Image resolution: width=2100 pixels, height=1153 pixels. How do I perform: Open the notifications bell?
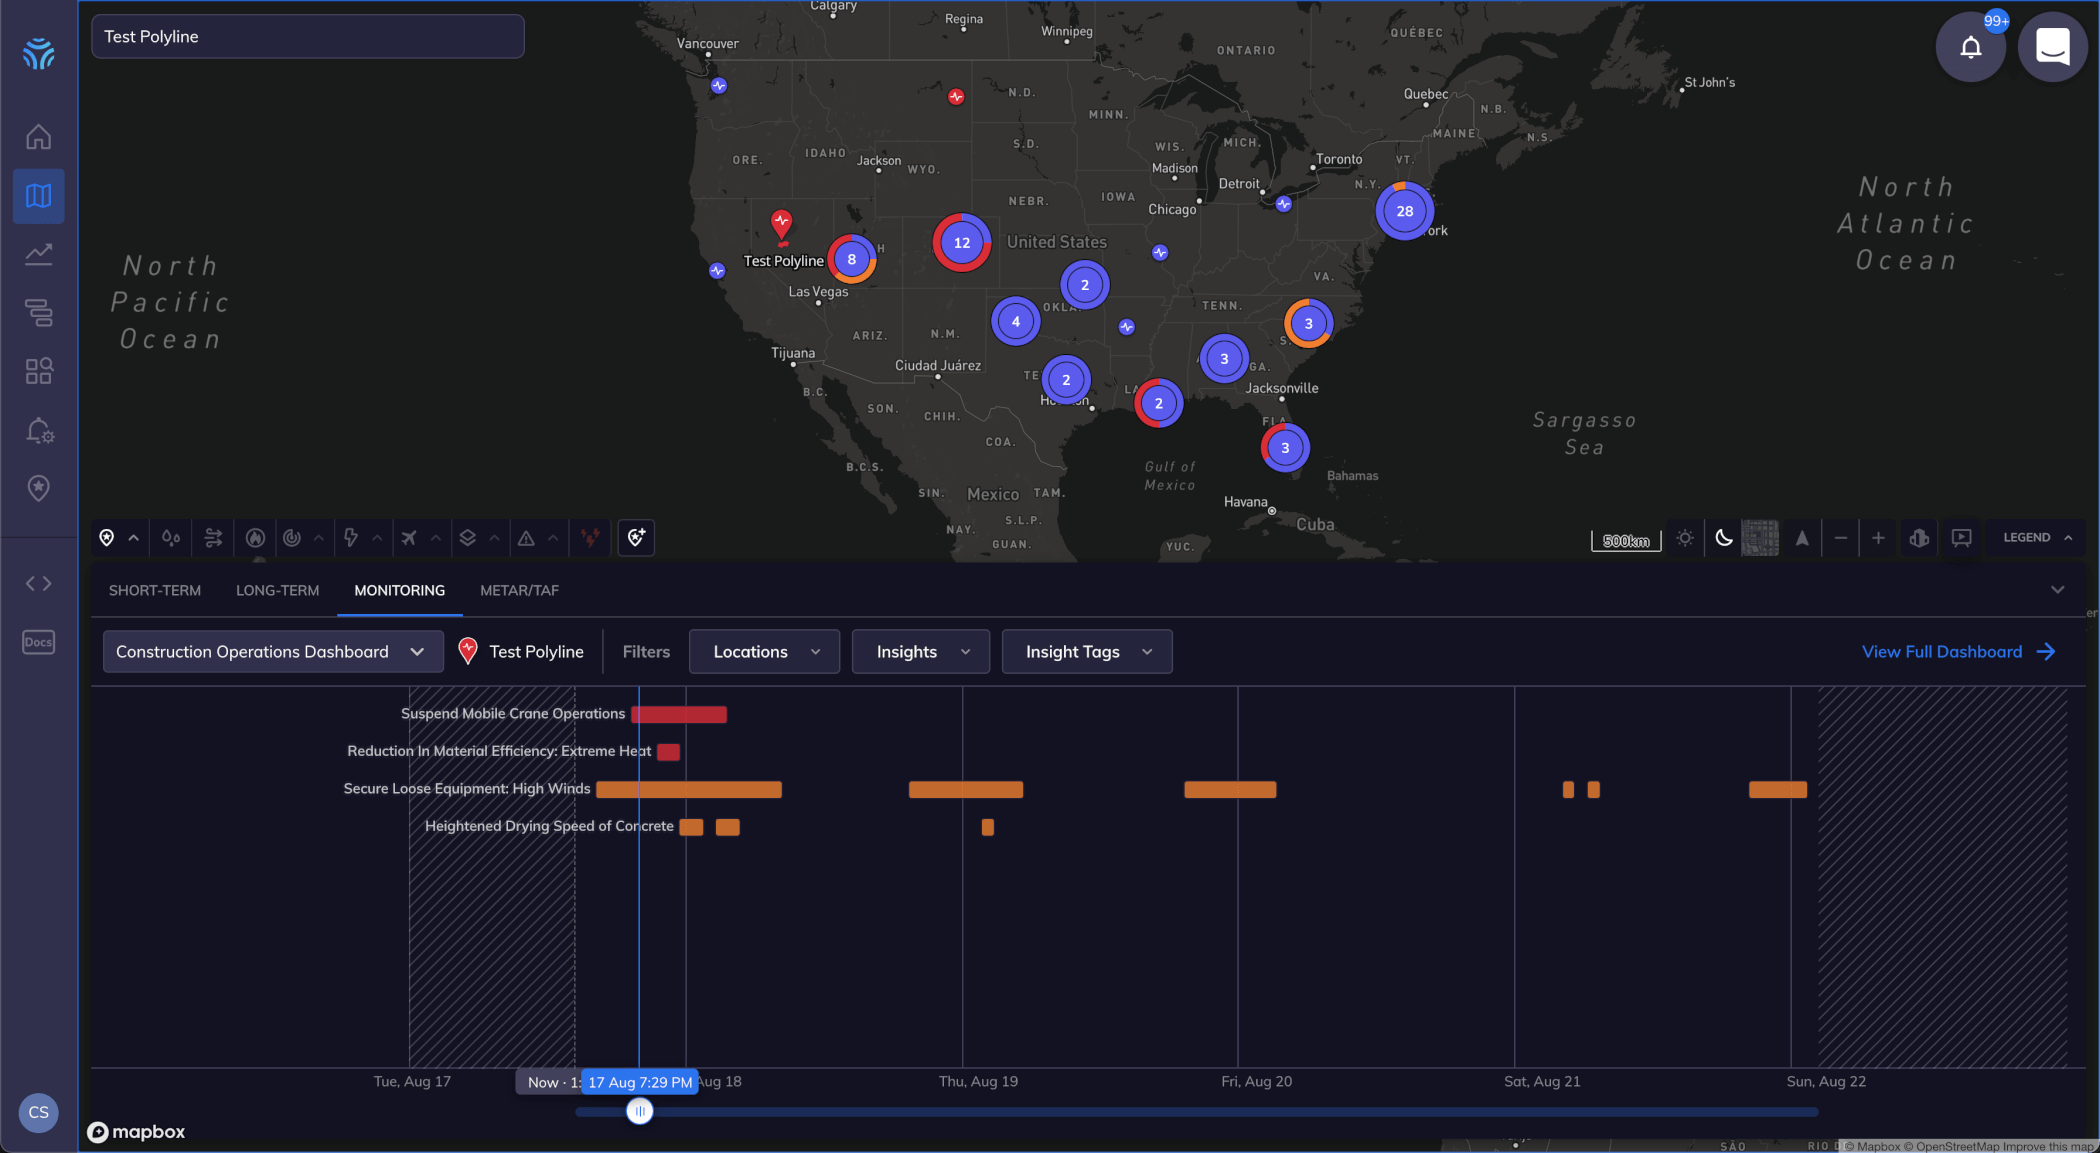pos(1970,47)
